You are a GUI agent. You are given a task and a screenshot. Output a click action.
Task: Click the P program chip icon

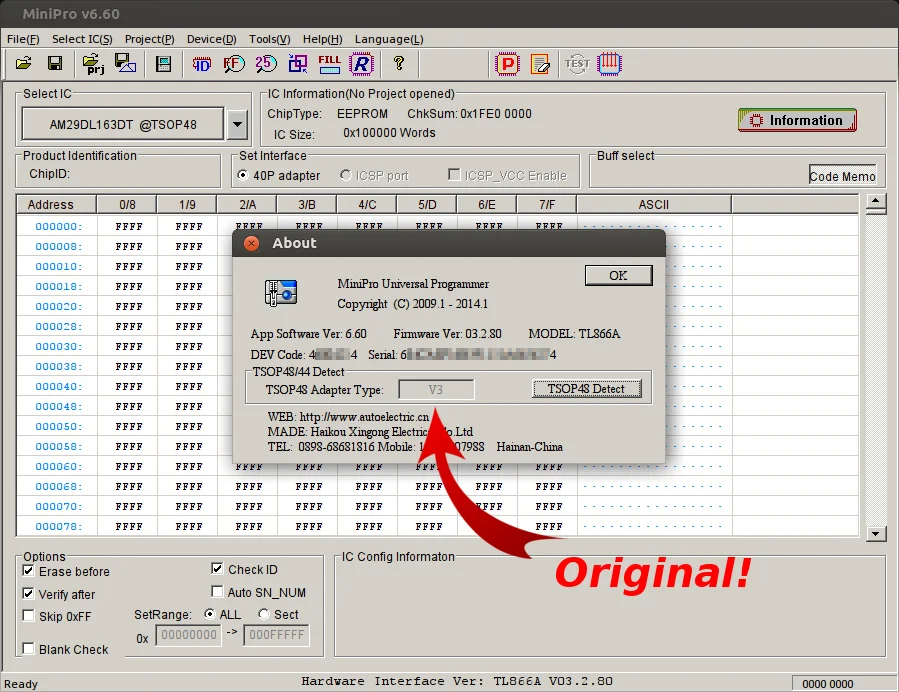coord(507,64)
